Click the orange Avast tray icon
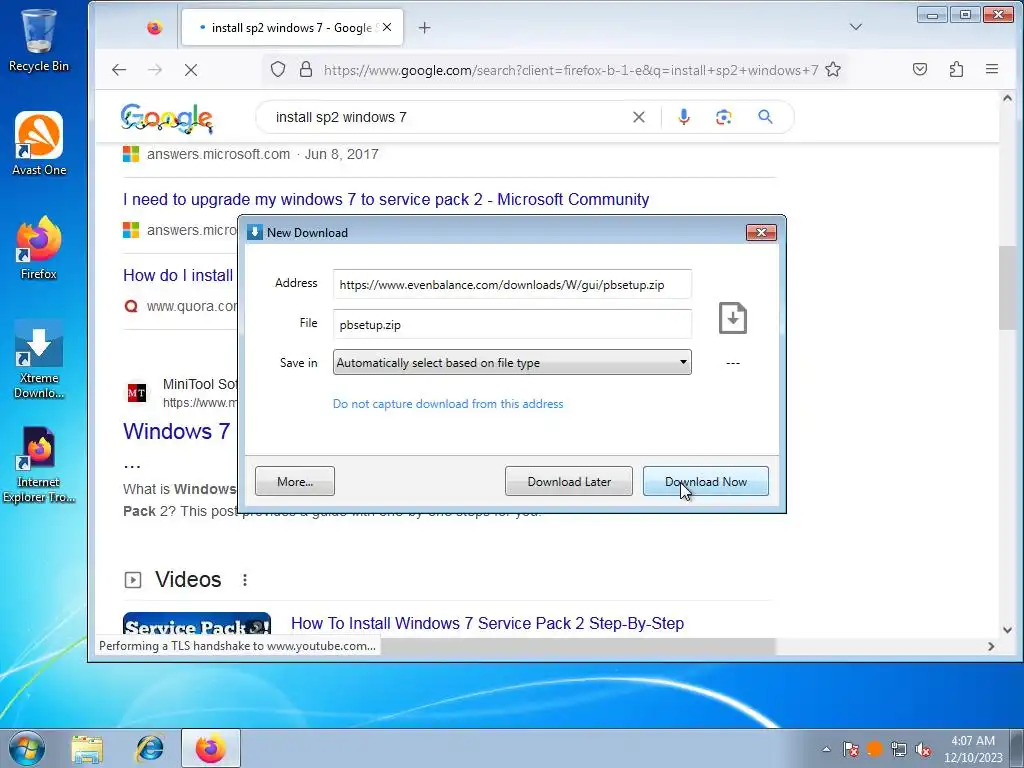Screen dimensions: 1024x768 [x=875, y=749]
